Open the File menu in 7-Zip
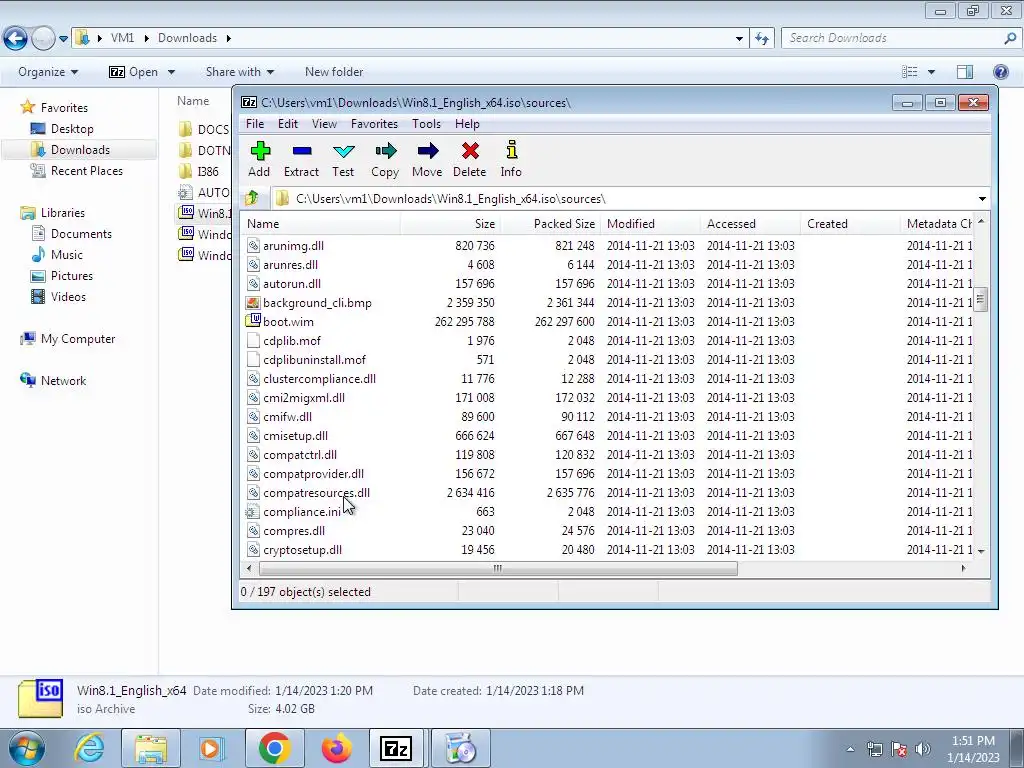Screen dimensions: 1024x768 click(255, 124)
